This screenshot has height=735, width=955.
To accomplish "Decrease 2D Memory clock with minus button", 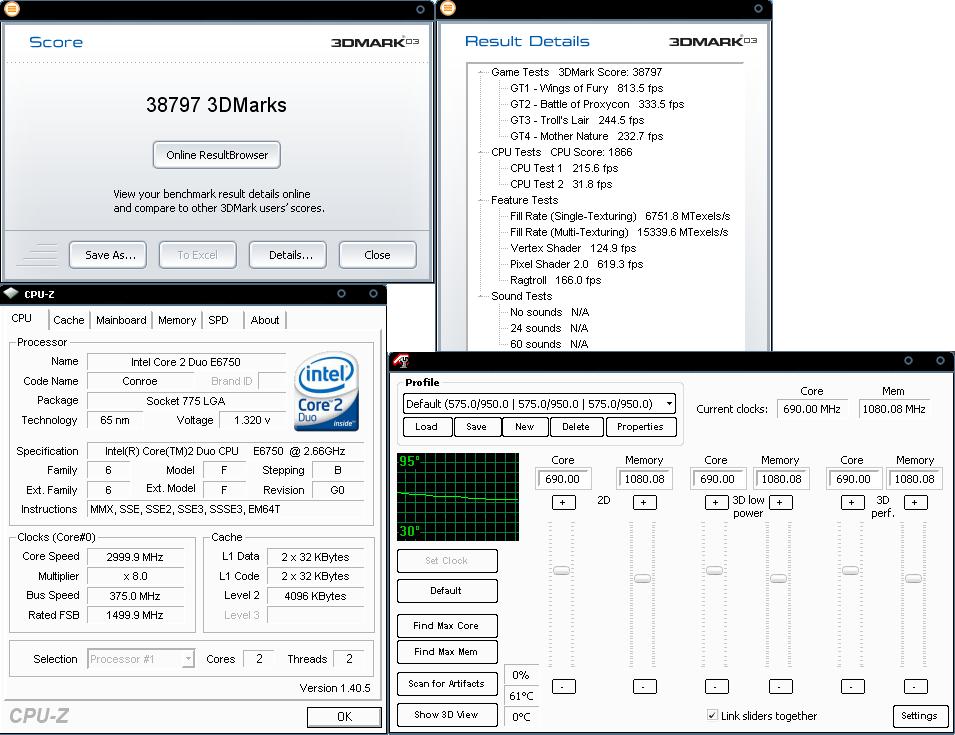I will pyautogui.click(x=644, y=686).
